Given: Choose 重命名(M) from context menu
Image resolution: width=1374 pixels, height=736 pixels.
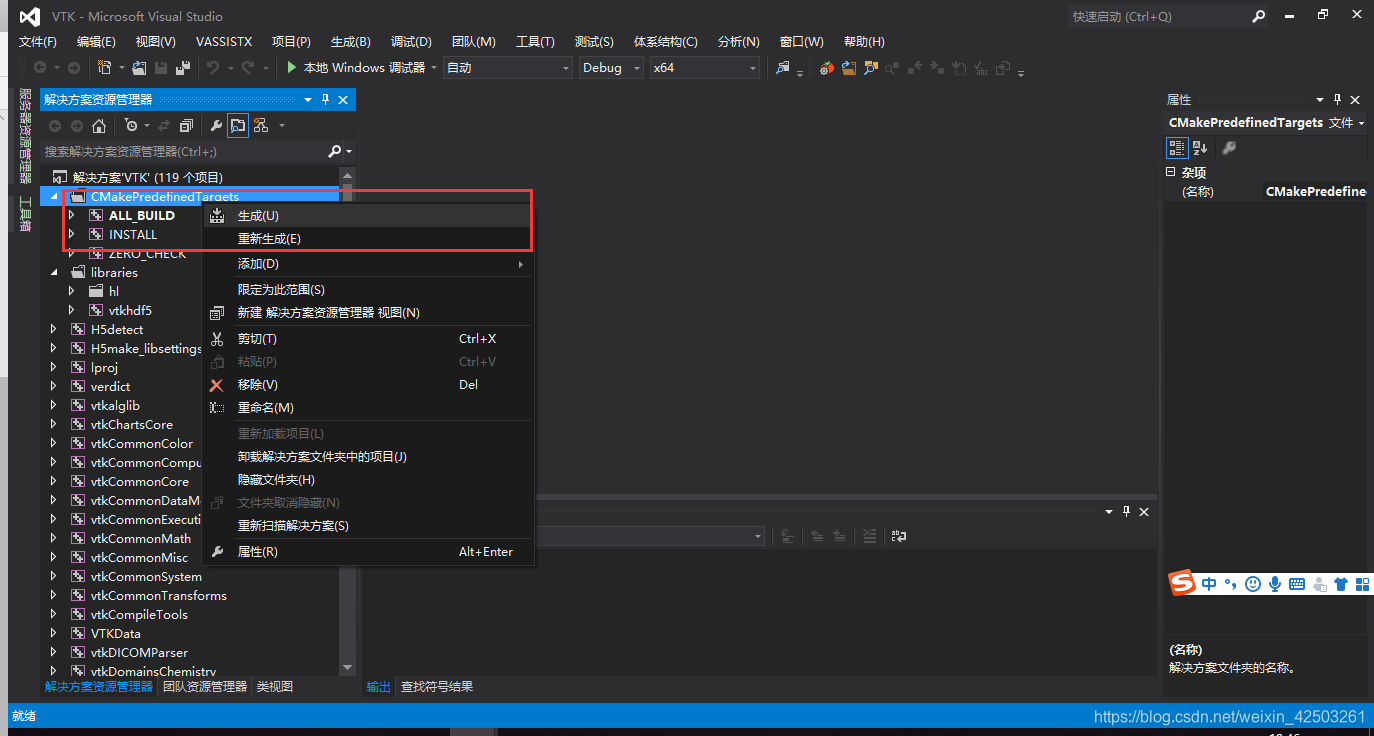Looking at the screenshot, I should point(368,408).
